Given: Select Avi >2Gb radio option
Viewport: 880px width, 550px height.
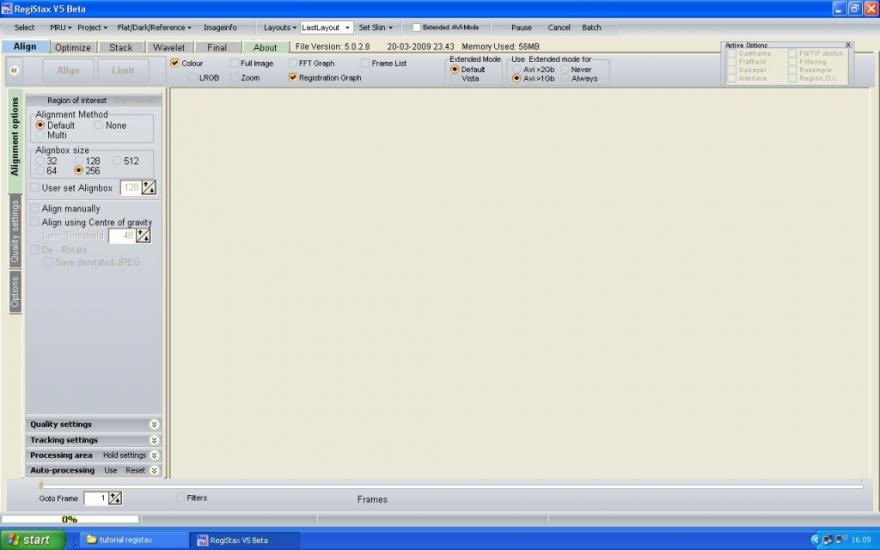Looking at the screenshot, I should tap(516, 69).
